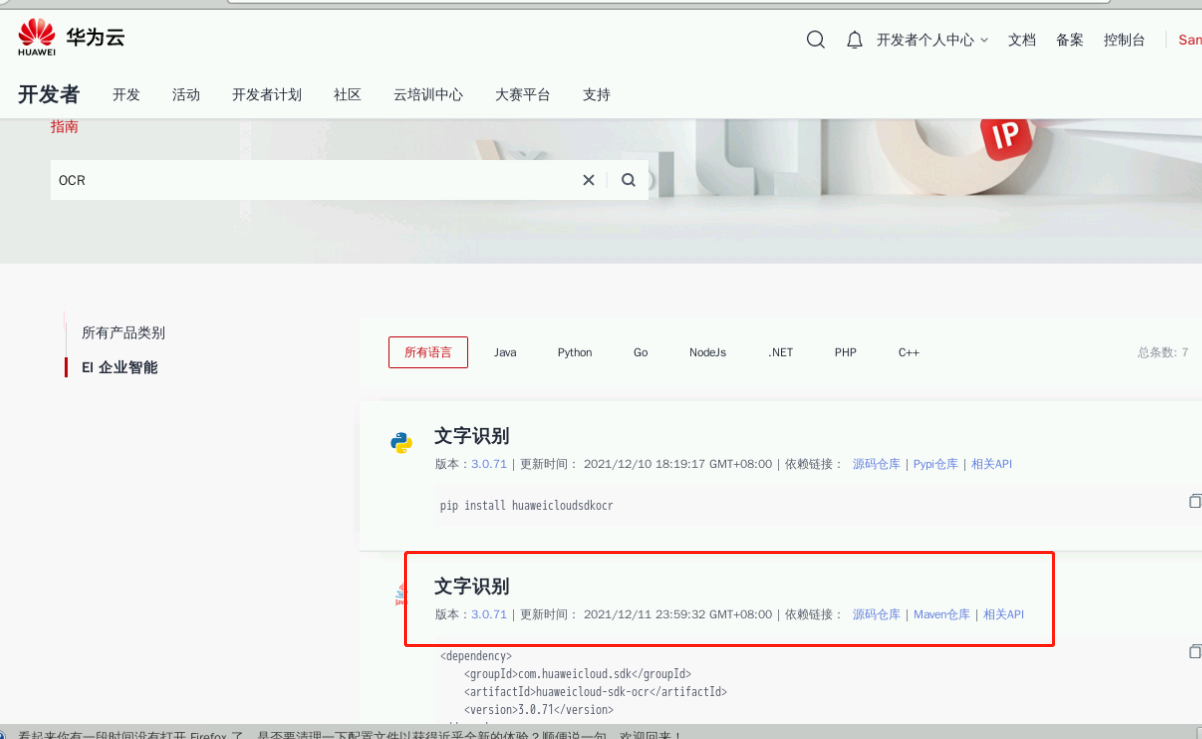1202x739 pixels.
Task: Open the Java 文字识别 SDK title
Action: (472, 586)
